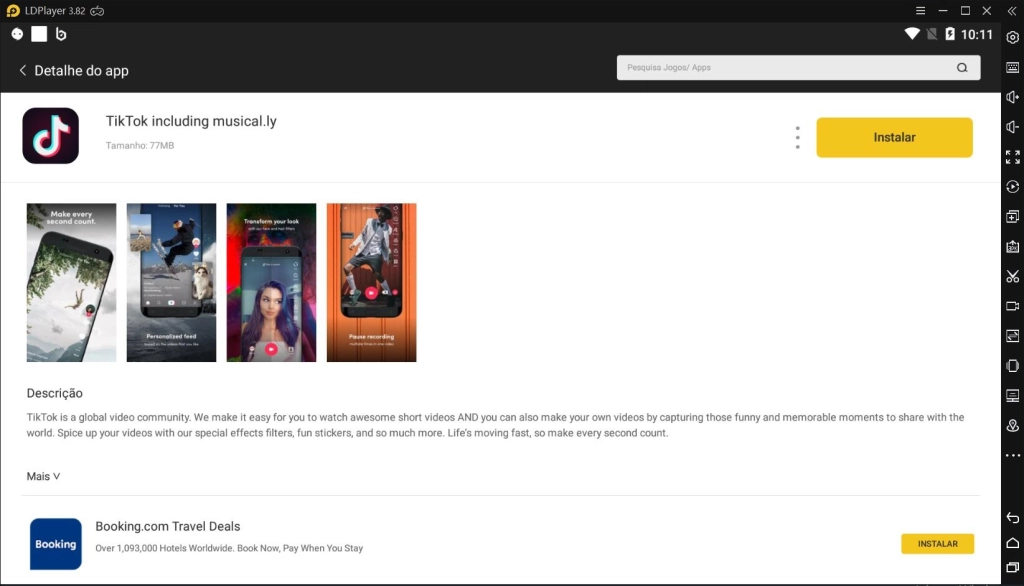Collapse the sidebar with double chevron
1024x586 pixels.
tap(1012, 10)
